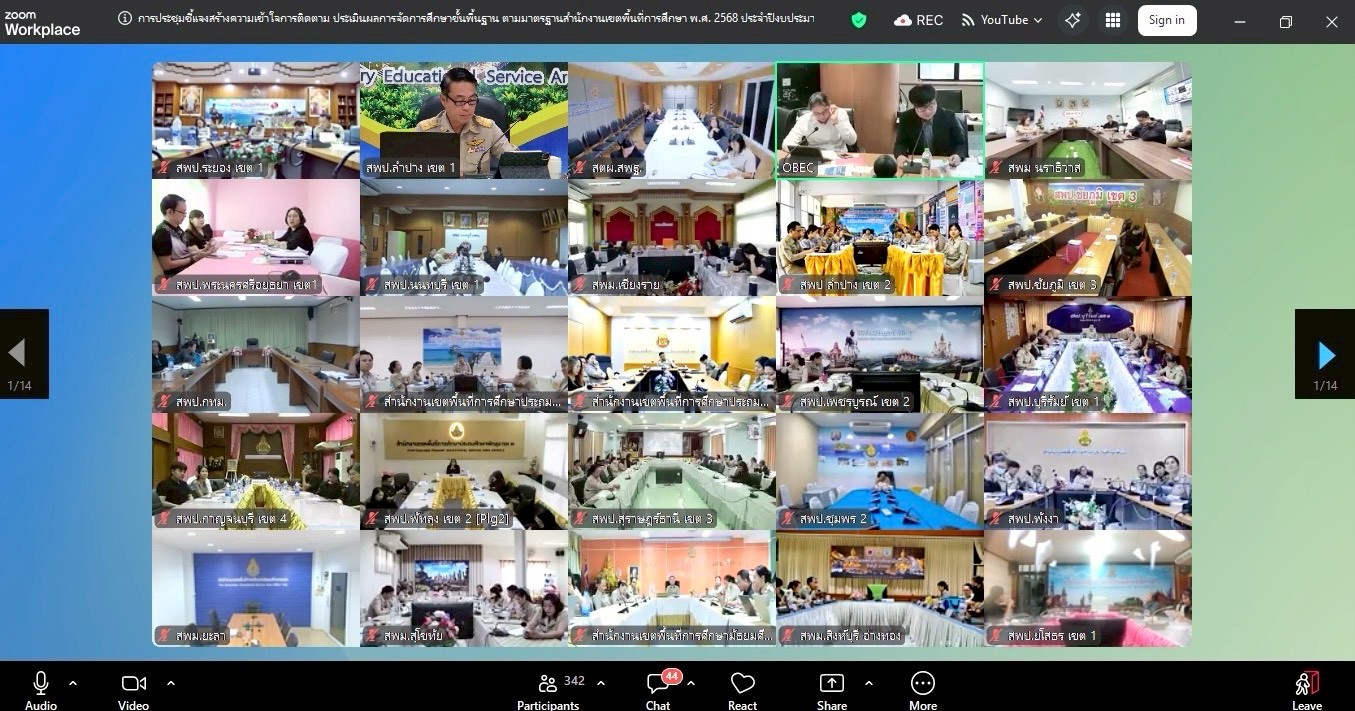Toggle the Audio microphone
This screenshot has width=1355, height=711.
40,687
